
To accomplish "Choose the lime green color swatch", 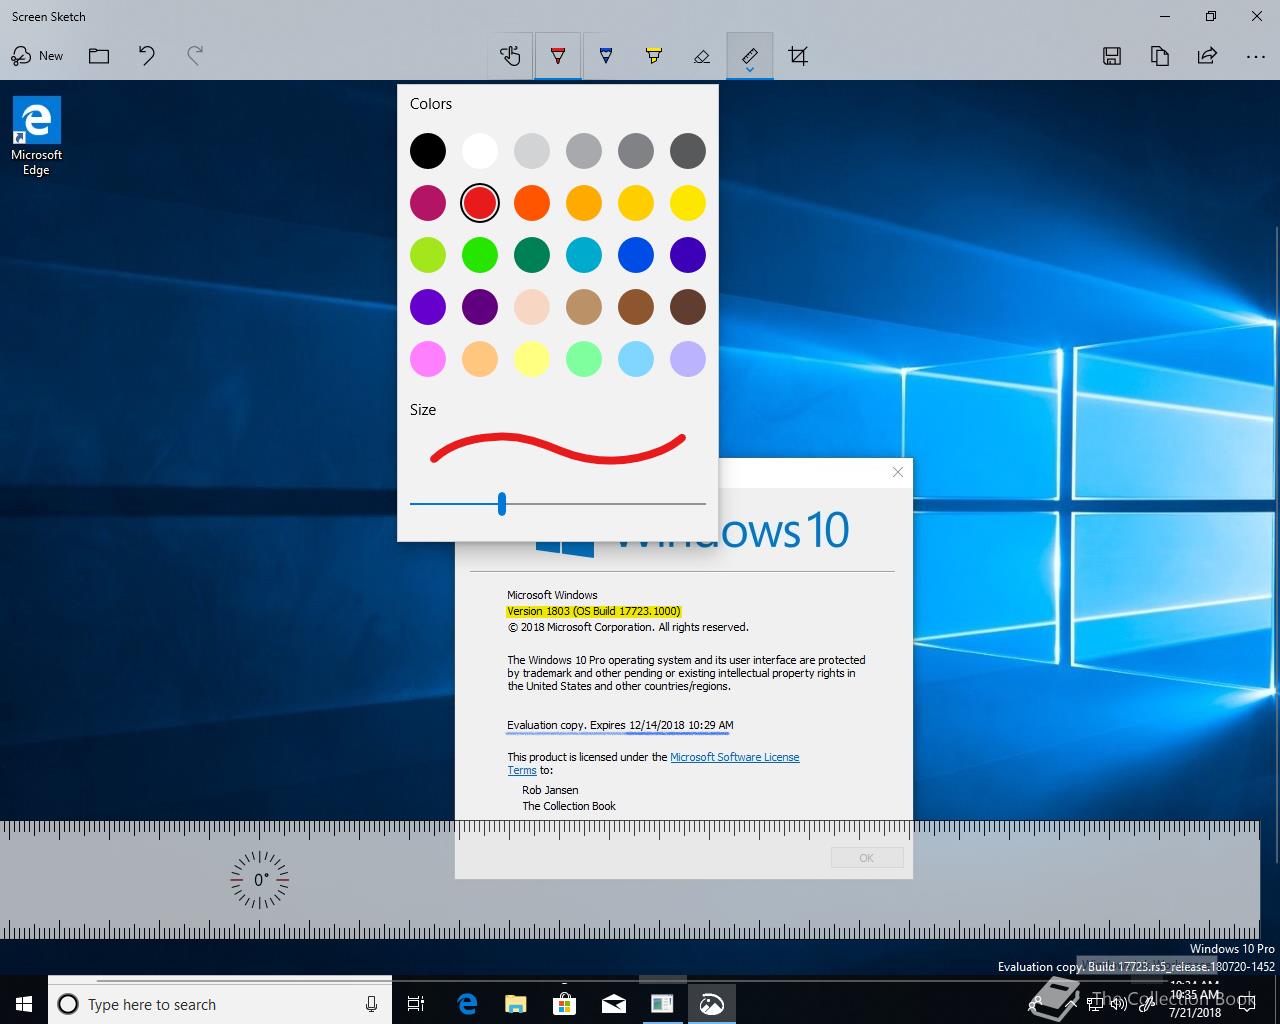I will point(428,255).
